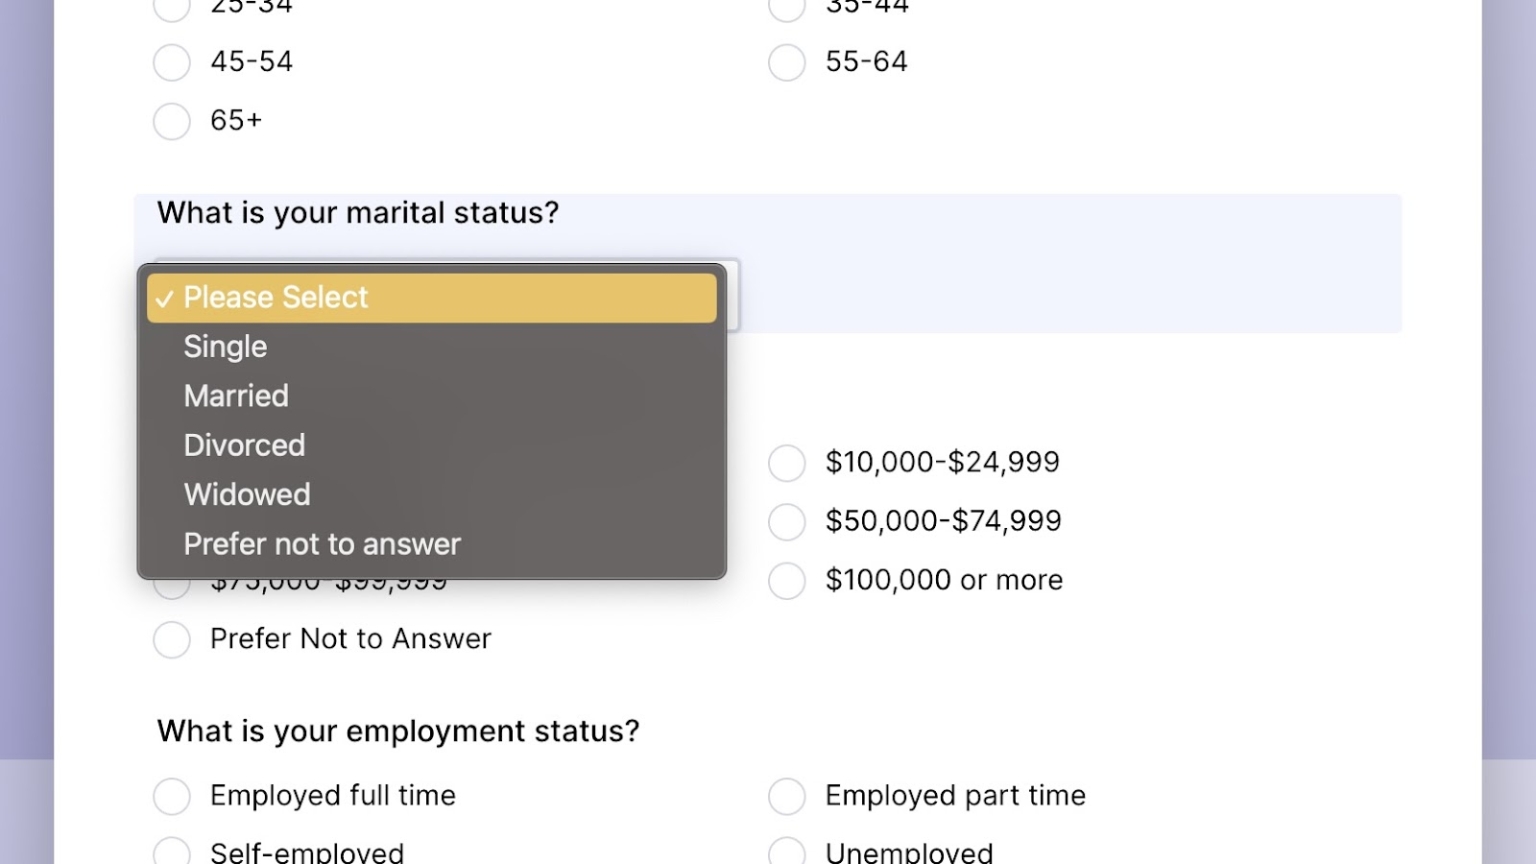Choose the 65+ age option
Image resolution: width=1536 pixels, height=864 pixels.
pos(171,121)
